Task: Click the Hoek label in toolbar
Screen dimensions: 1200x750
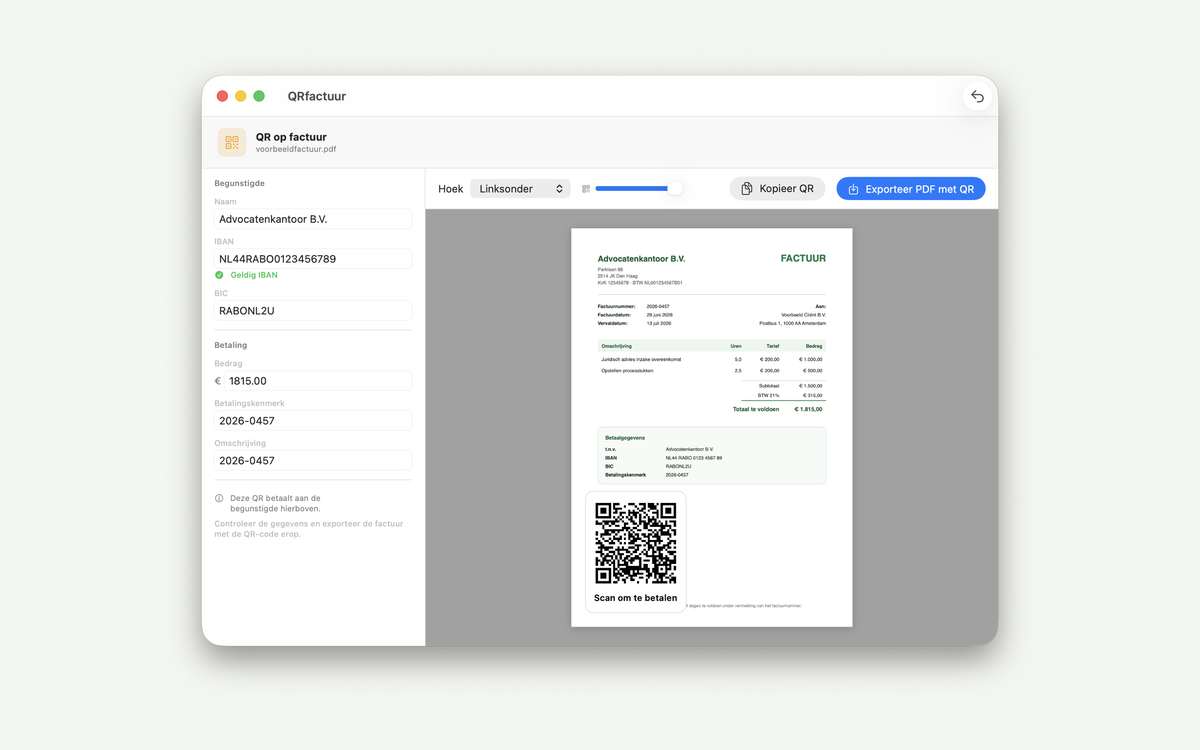Action: pyautogui.click(x=451, y=189)
